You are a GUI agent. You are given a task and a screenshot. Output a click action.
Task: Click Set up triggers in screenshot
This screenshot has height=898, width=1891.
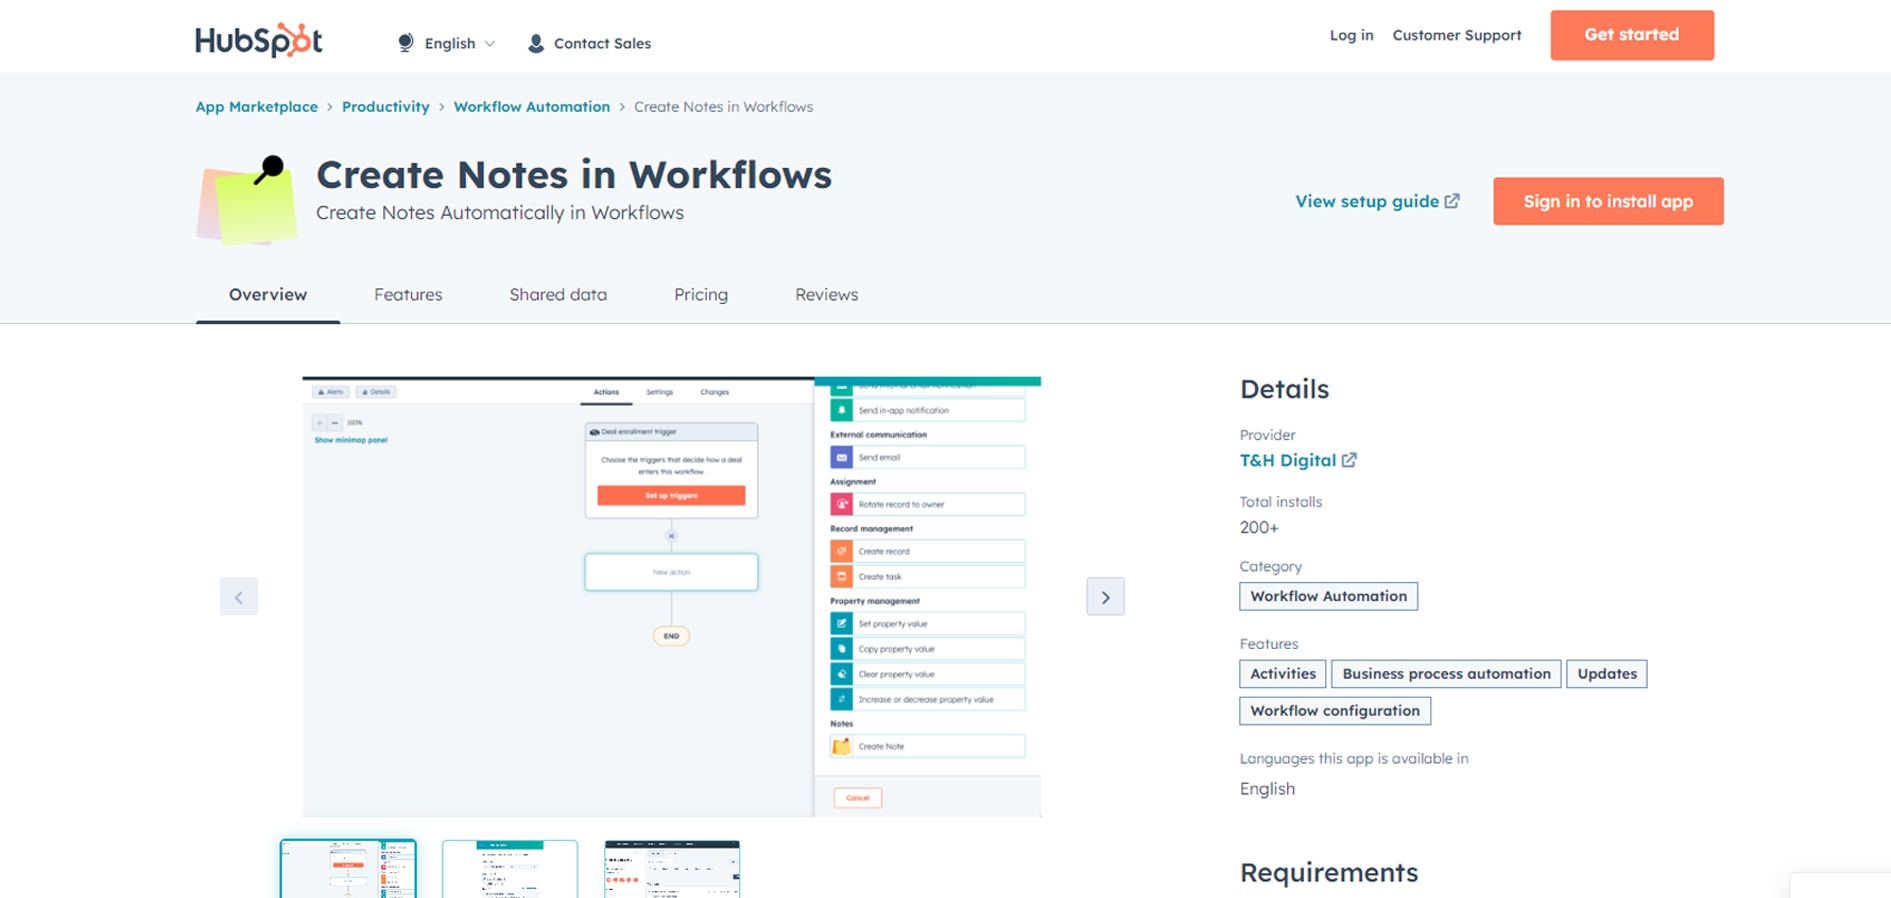[x=671, y=495]
